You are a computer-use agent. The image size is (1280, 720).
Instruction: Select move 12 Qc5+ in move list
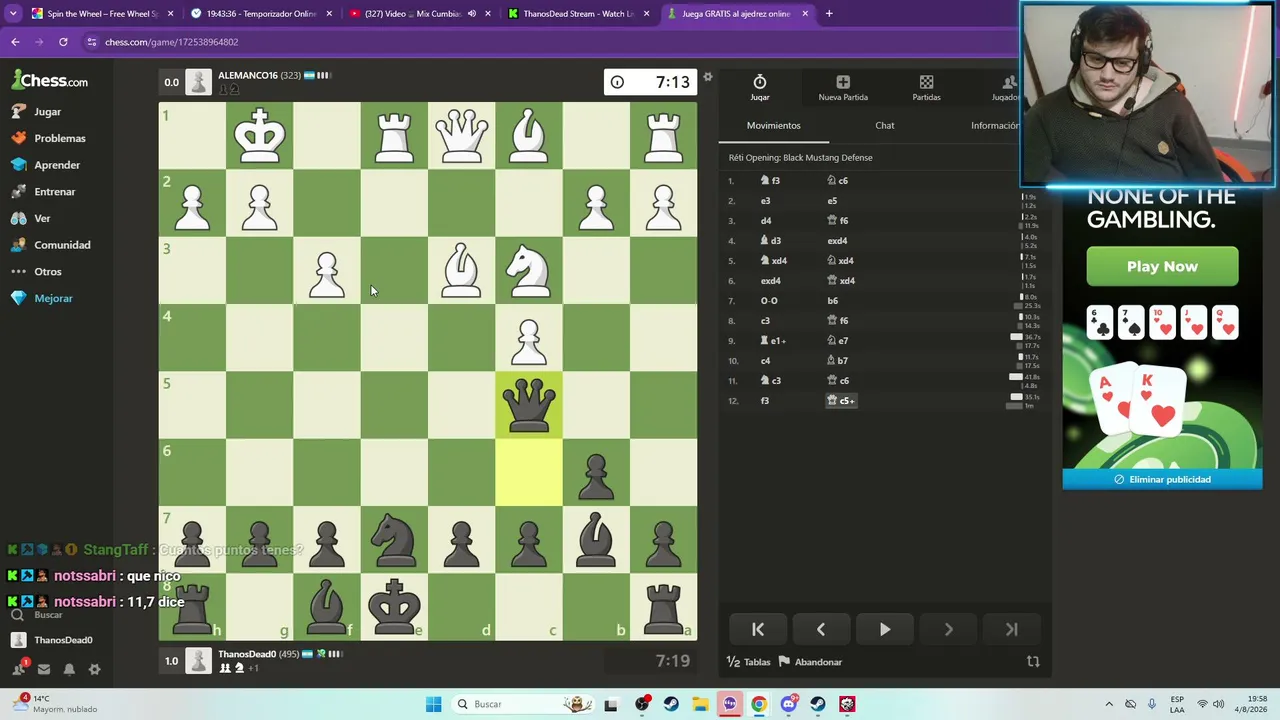[x=840, y=401]
